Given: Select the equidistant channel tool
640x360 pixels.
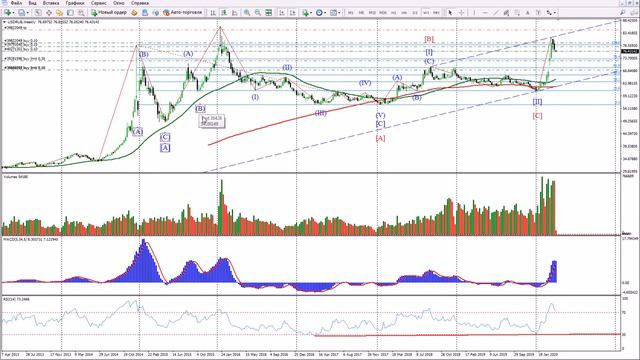Looking at the screenshot, I should point(506,13).
